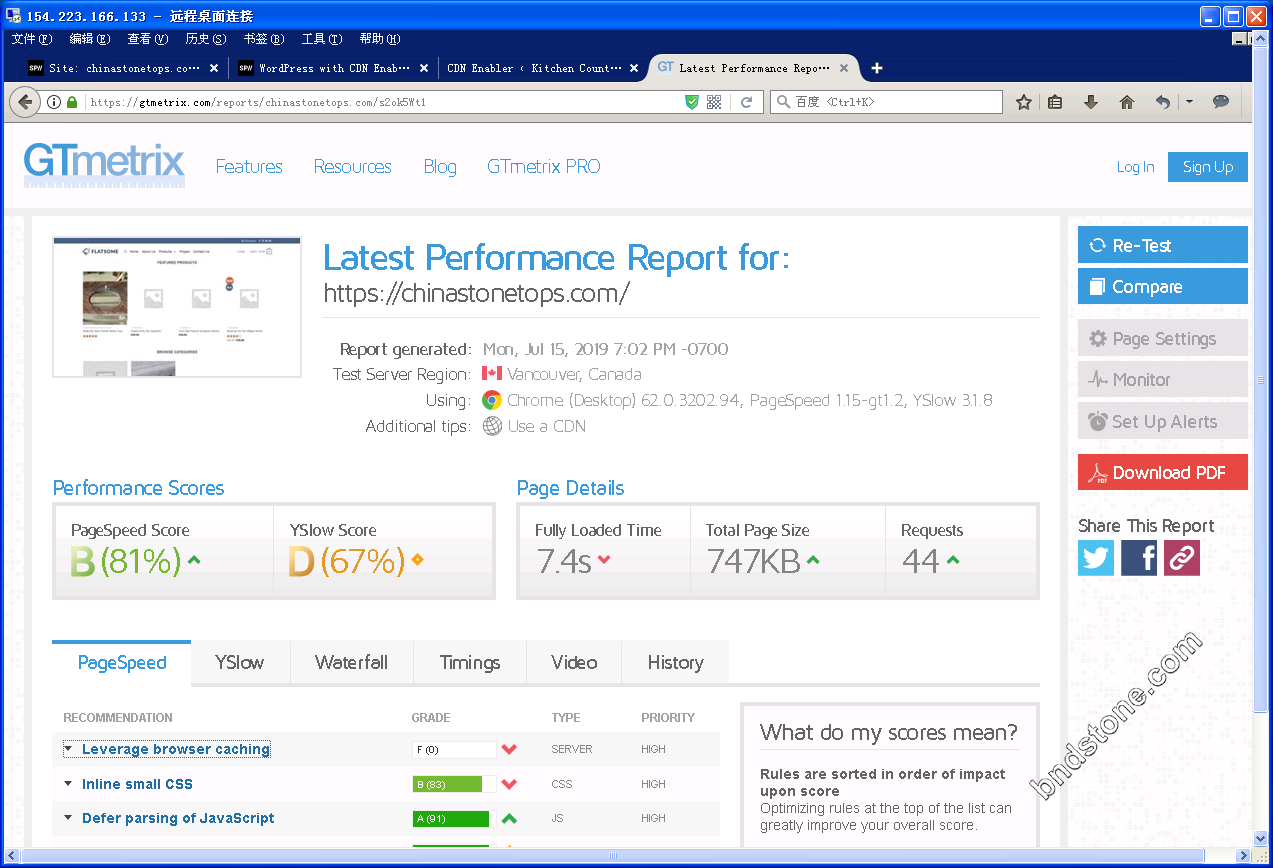The width and height of the screenshot is (1273, 868).
Task: Click the F (0) grade bar
Action: [x=454, y=749]
